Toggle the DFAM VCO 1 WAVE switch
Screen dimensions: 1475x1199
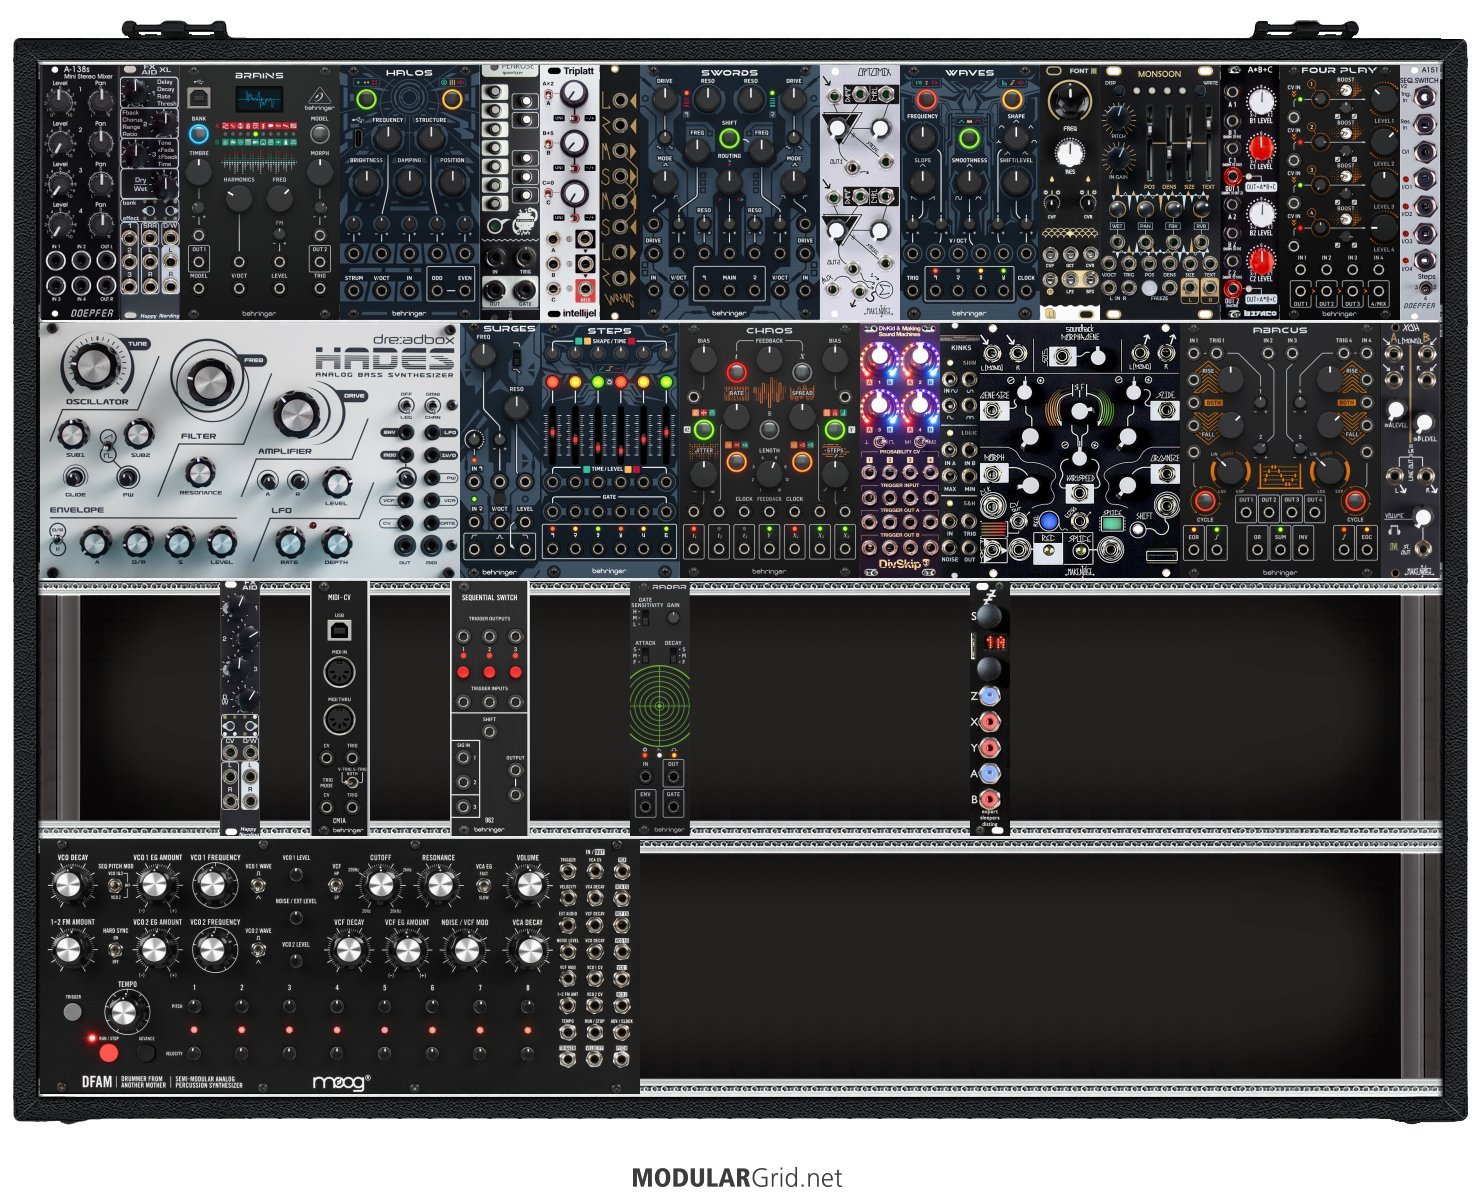tap(257, 886)
